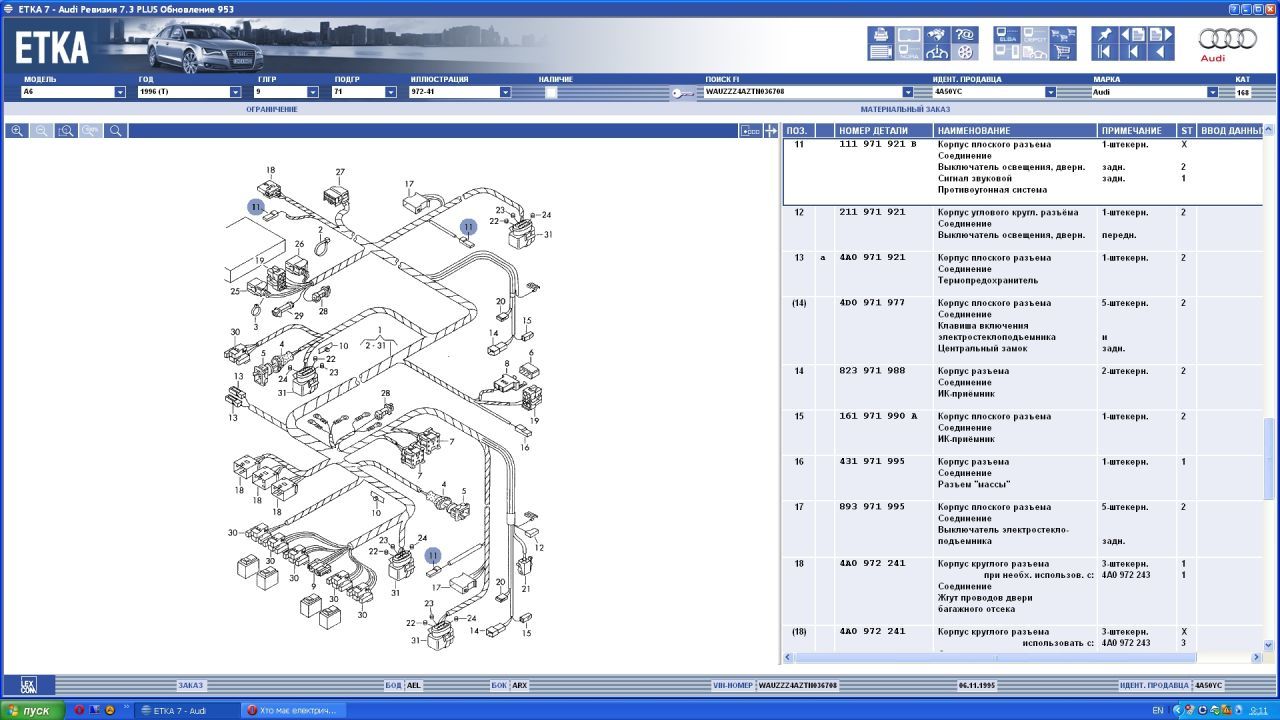The width and height of the screenshot is (1280, 720).
Task: Click the plain left arrow back icon
Action: tap(1161, 52)
